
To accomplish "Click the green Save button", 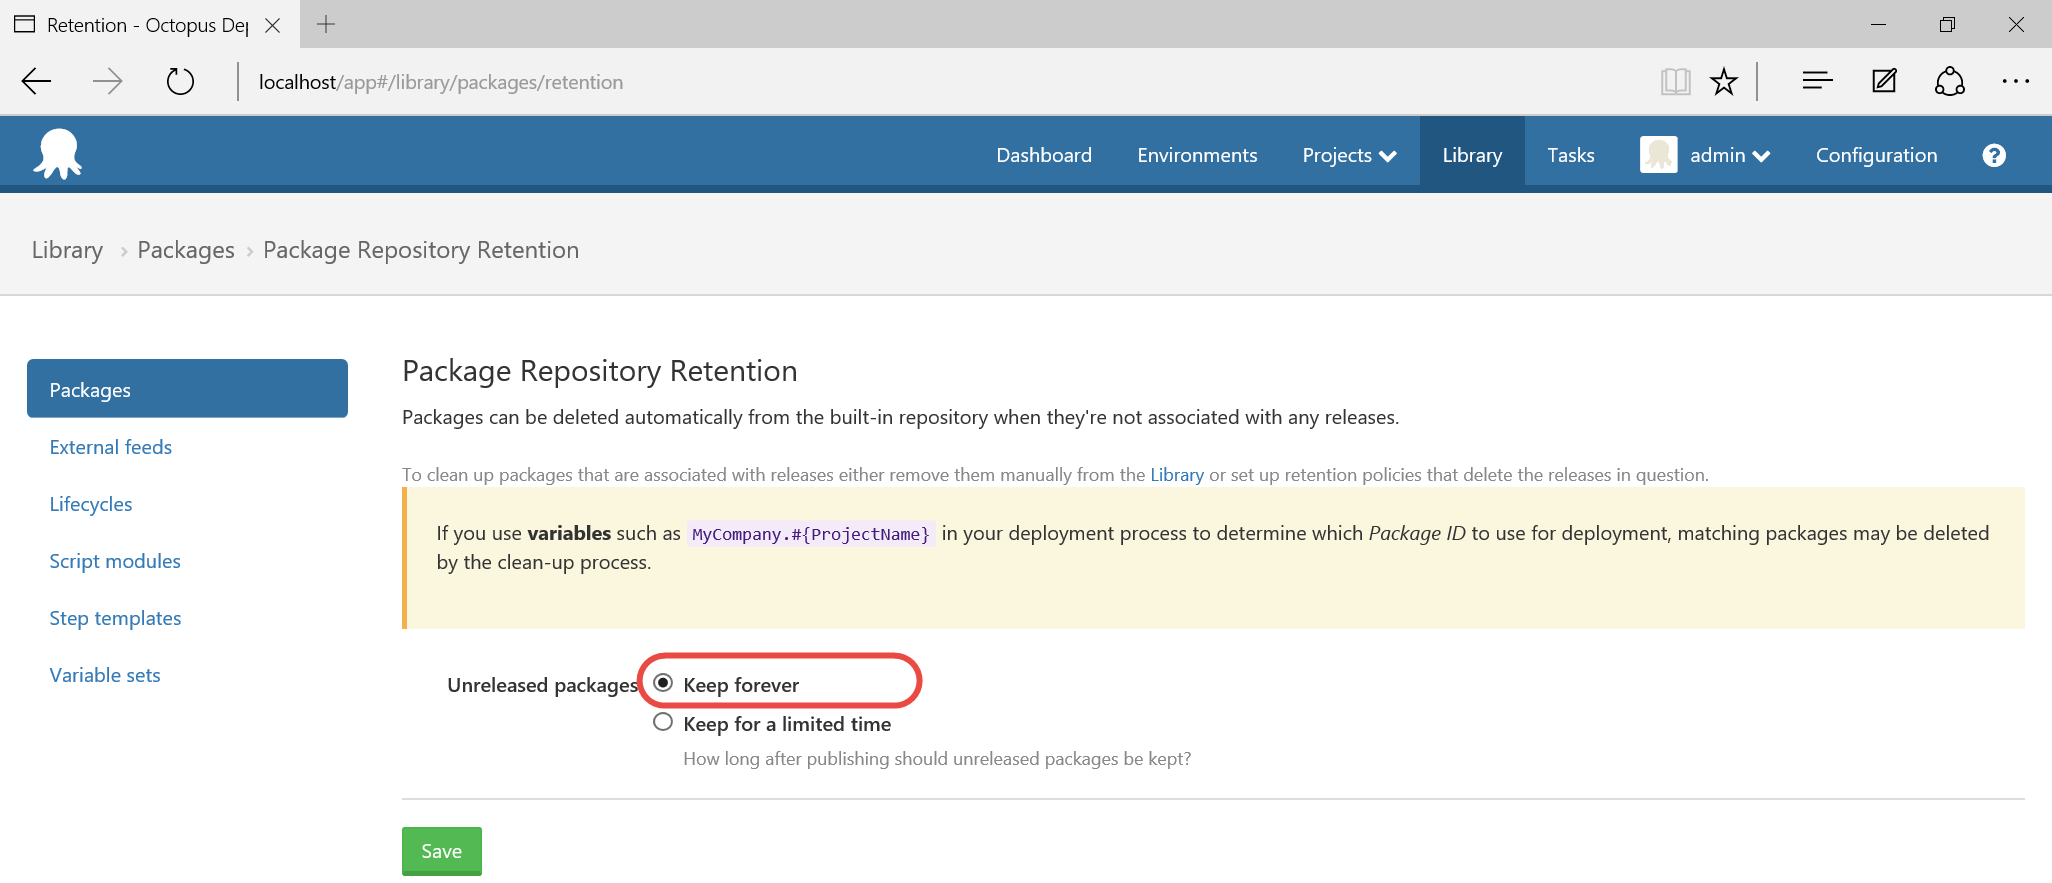I will (x=441, y=851).
